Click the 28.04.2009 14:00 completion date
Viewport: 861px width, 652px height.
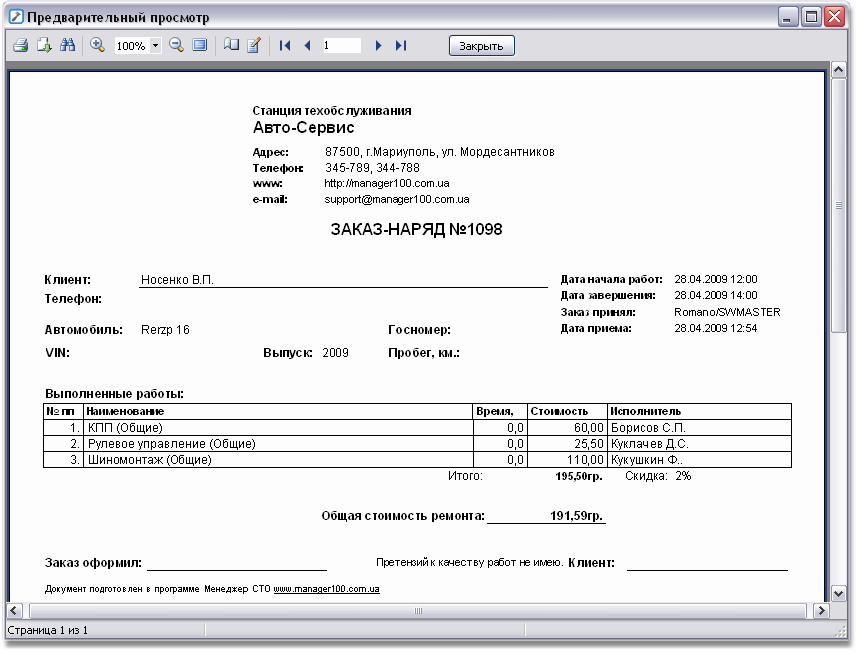click(715, 296)
